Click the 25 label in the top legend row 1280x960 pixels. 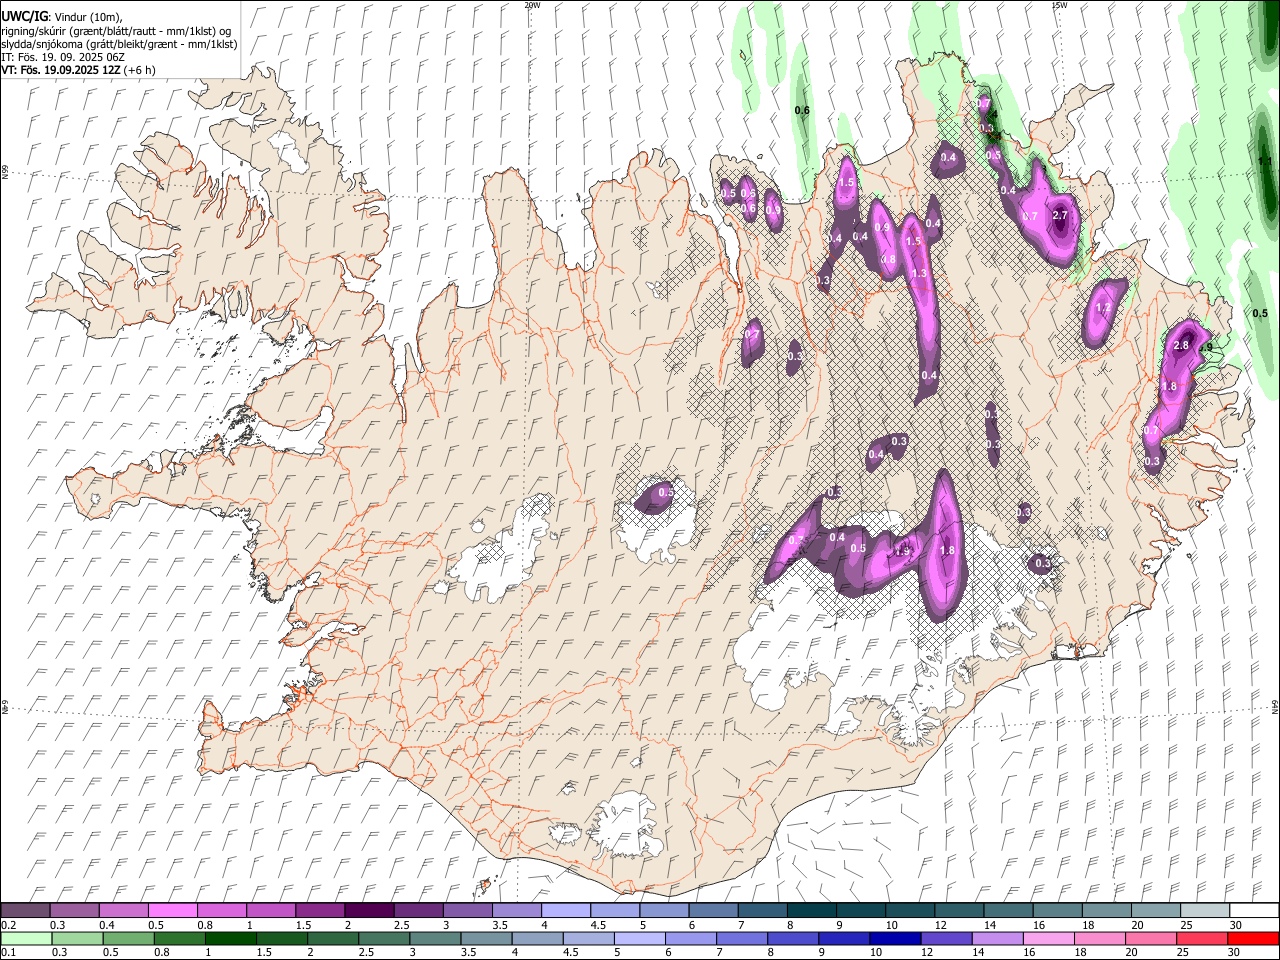tap(1186, 925)
